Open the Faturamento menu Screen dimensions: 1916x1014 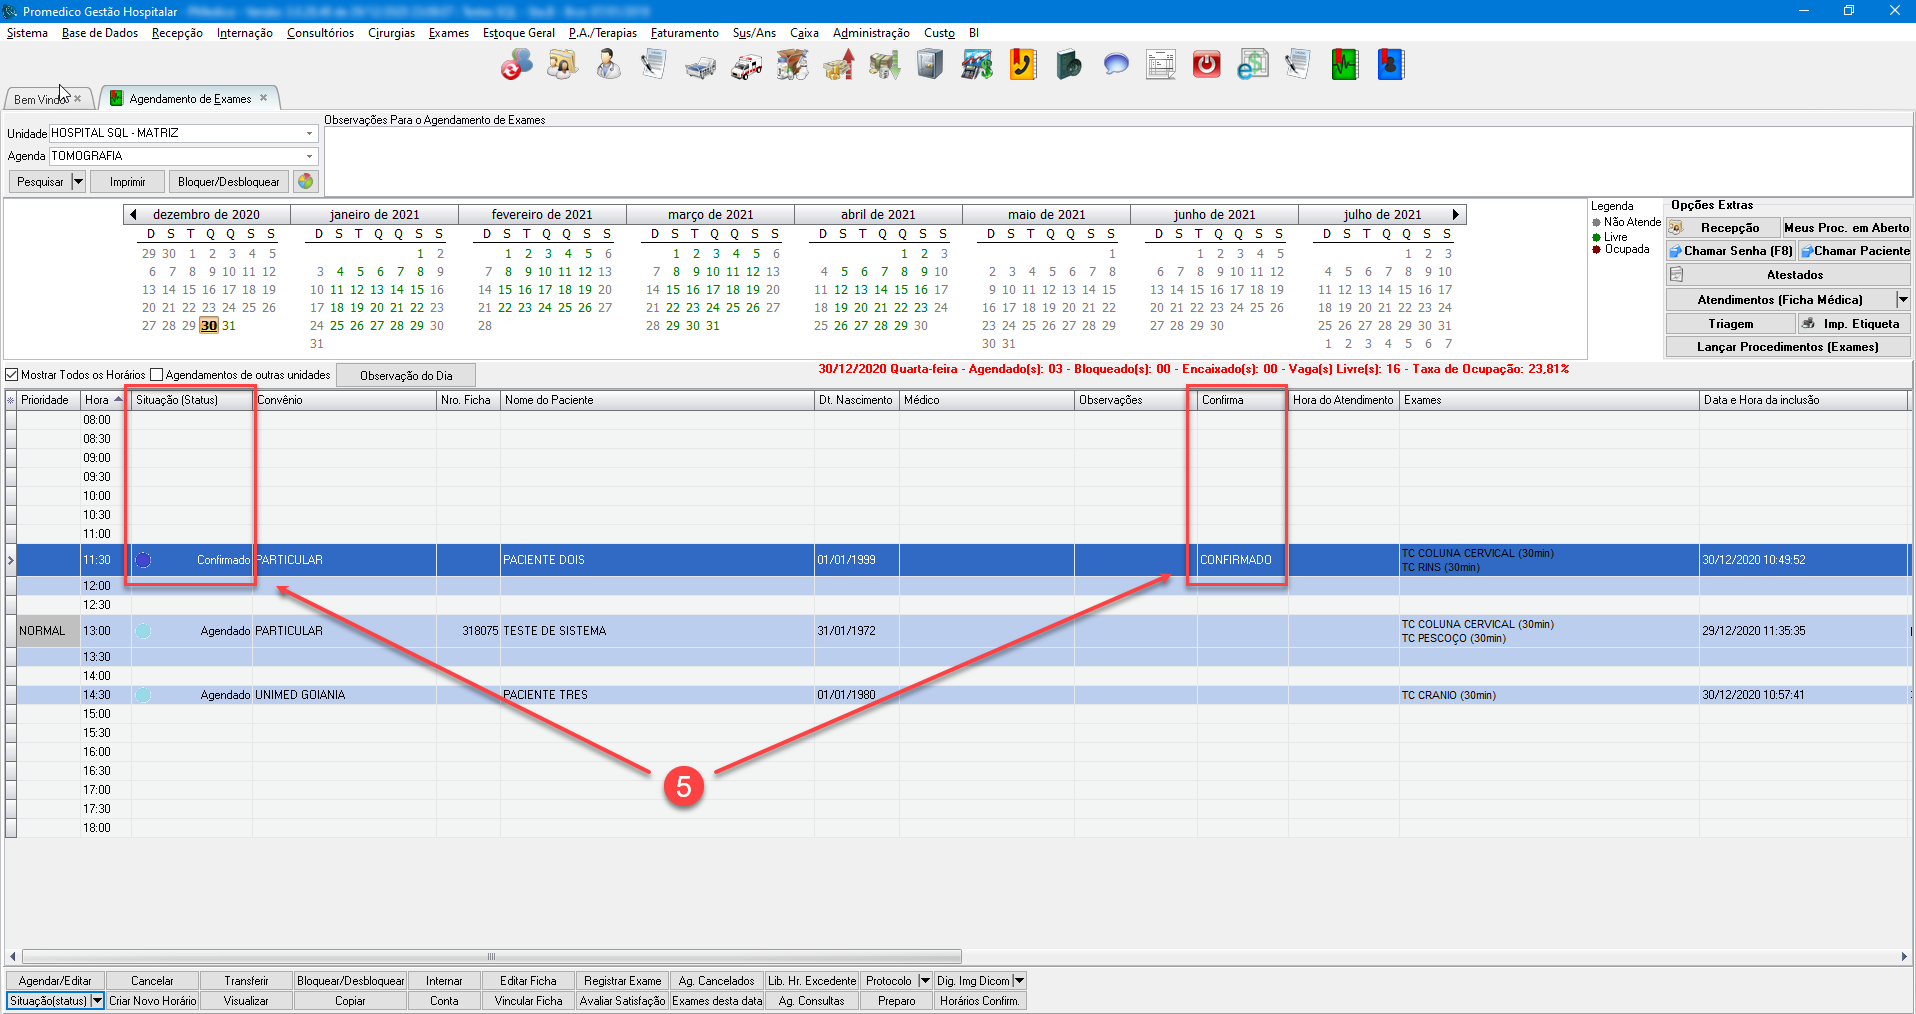point(684,33)
